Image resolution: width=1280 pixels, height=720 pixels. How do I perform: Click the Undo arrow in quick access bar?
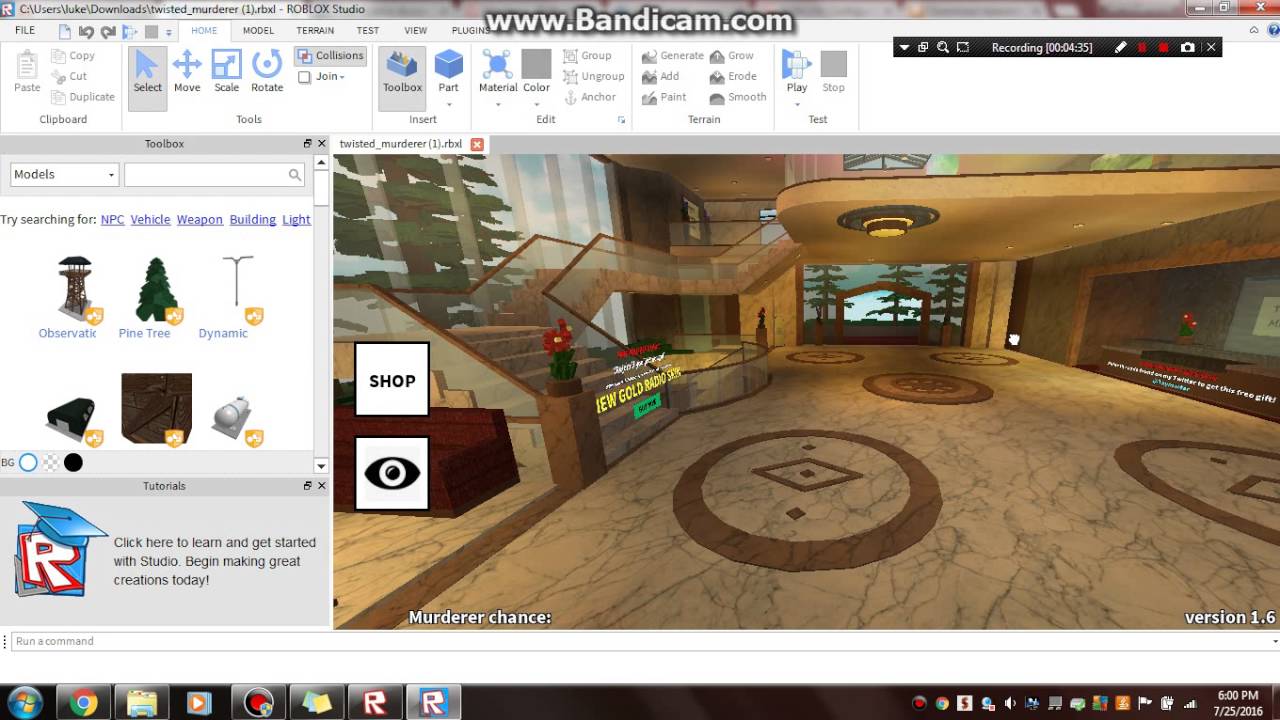click(x=86, y=32)
